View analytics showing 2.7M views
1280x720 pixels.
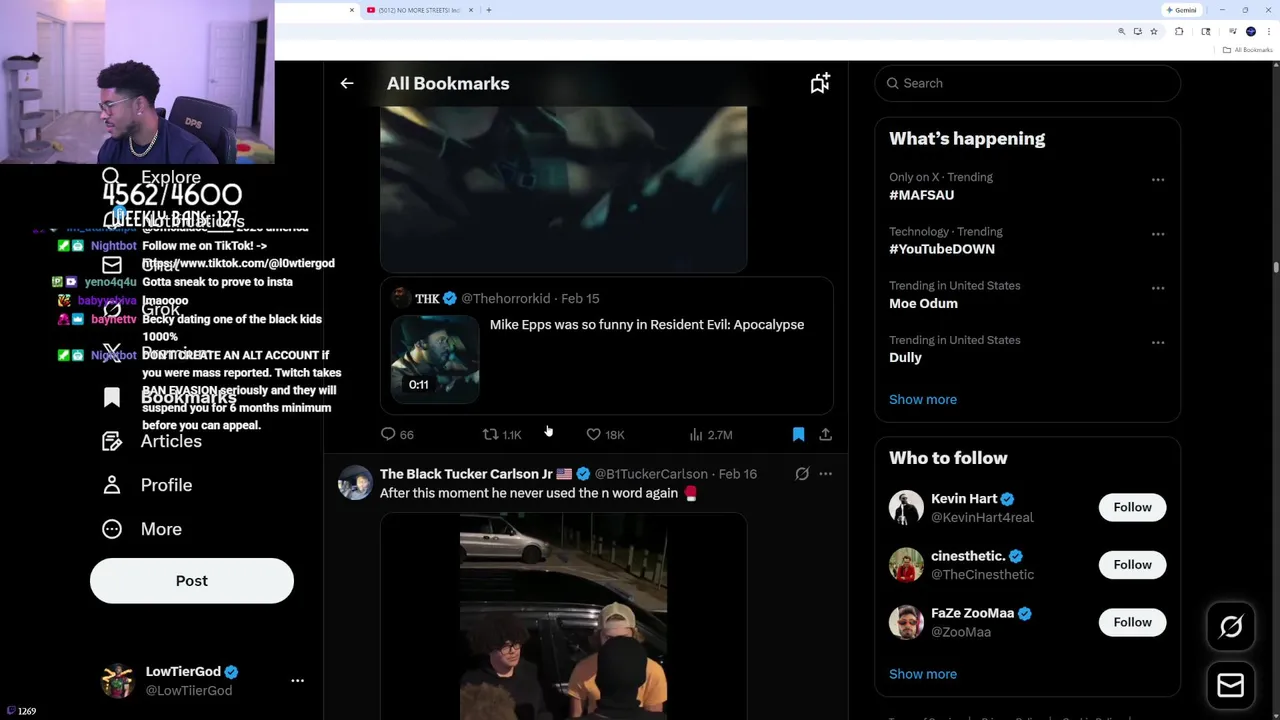(711, 435)
